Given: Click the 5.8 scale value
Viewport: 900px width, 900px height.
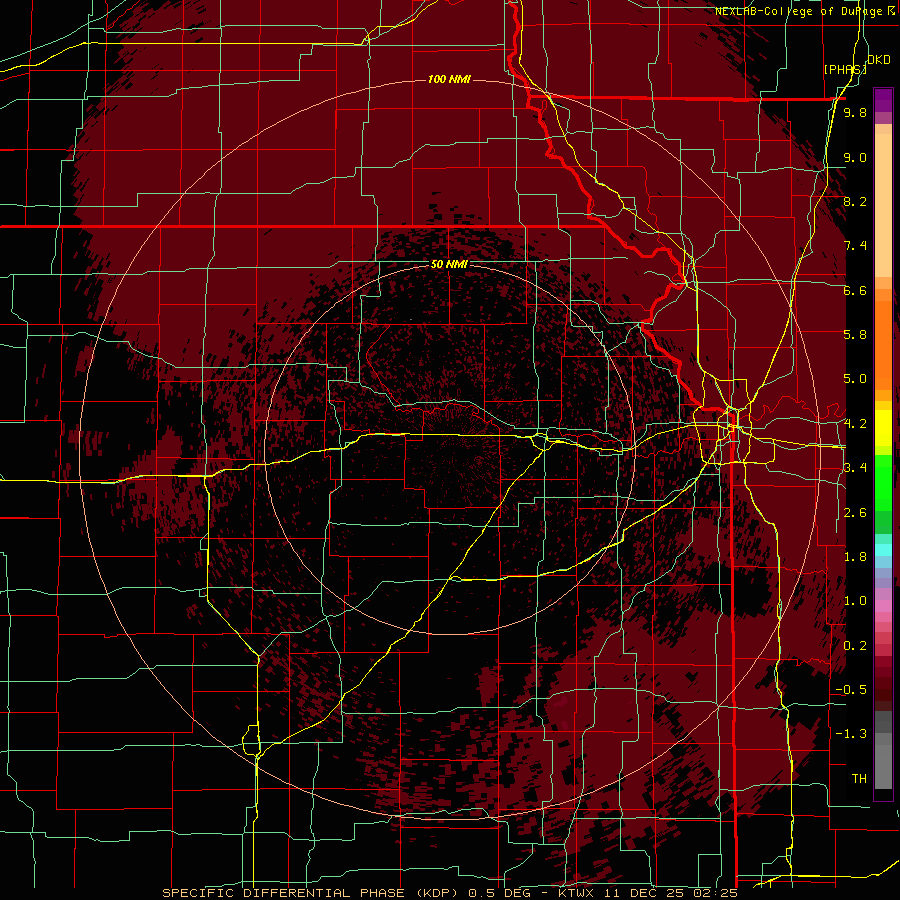Looking at the screenshot, I should (855, 335).
